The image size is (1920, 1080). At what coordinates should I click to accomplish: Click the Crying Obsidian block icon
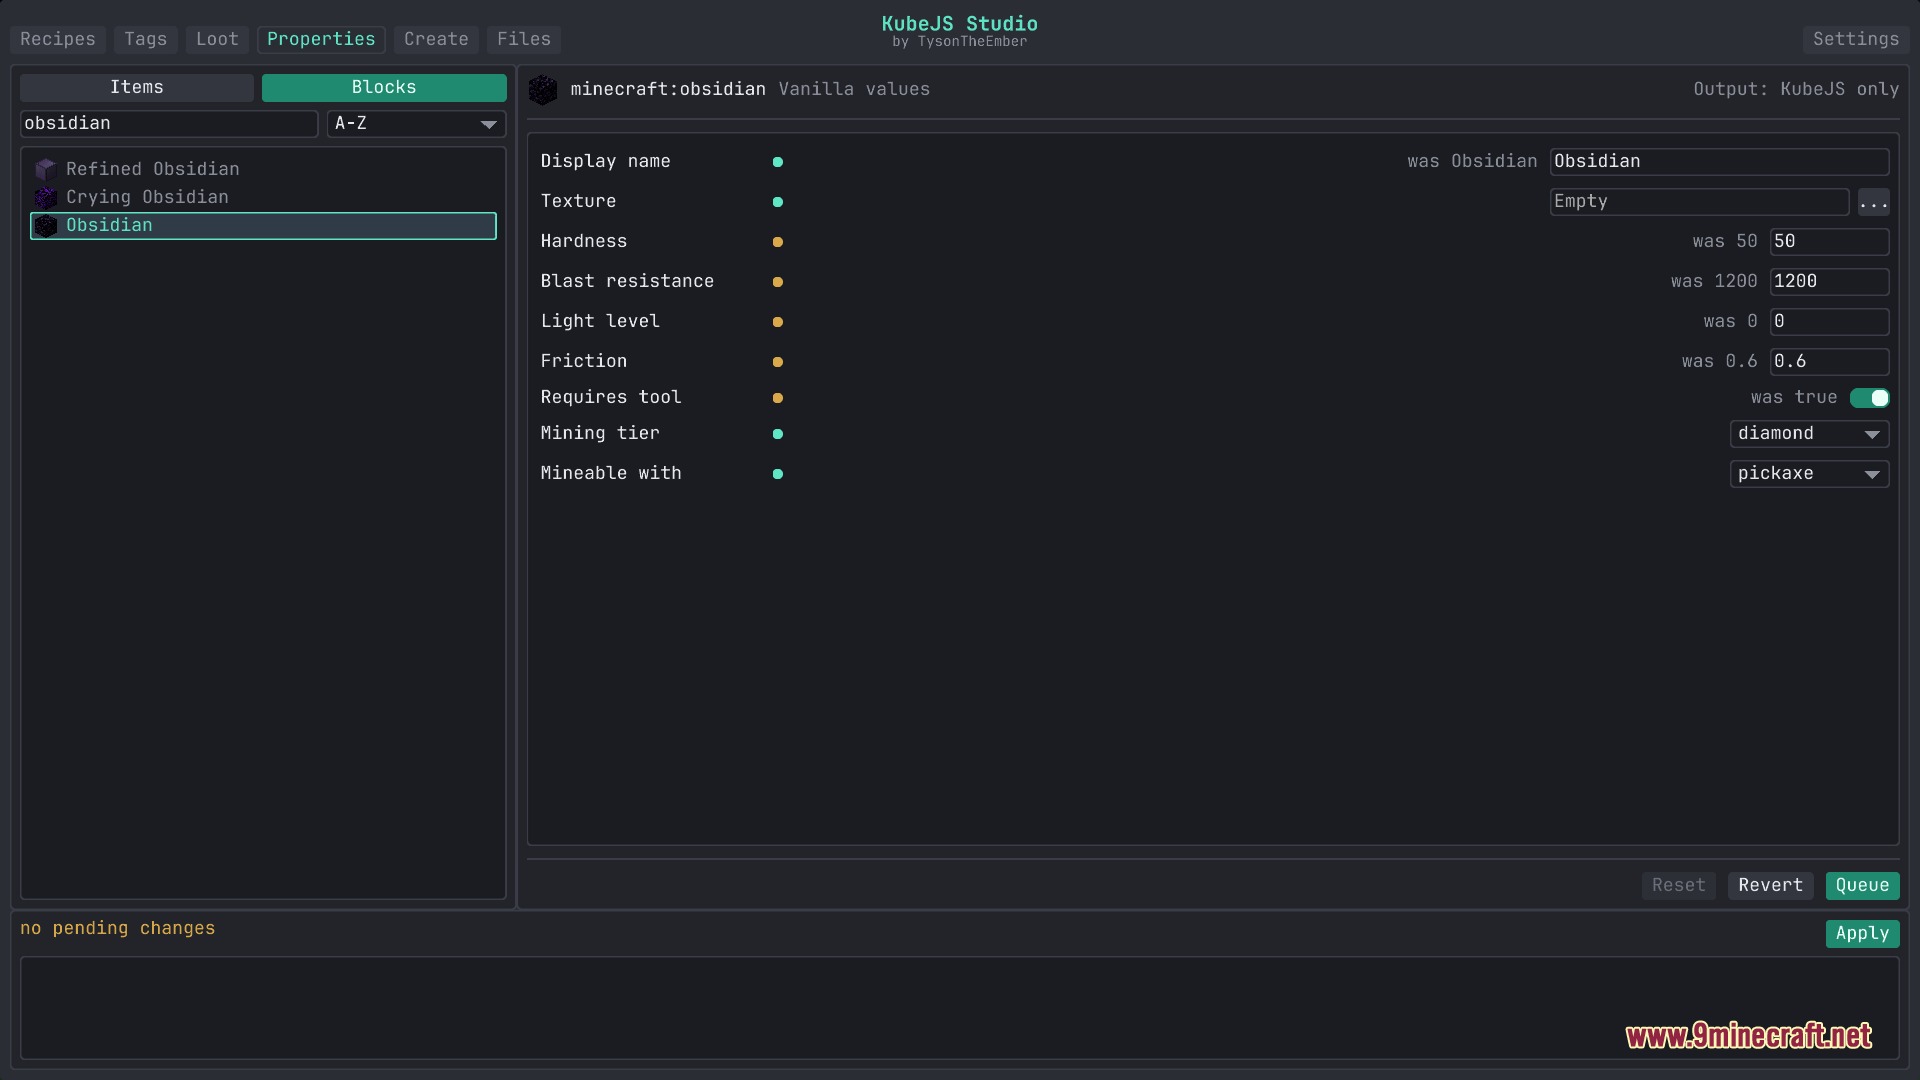click(45, 197)
